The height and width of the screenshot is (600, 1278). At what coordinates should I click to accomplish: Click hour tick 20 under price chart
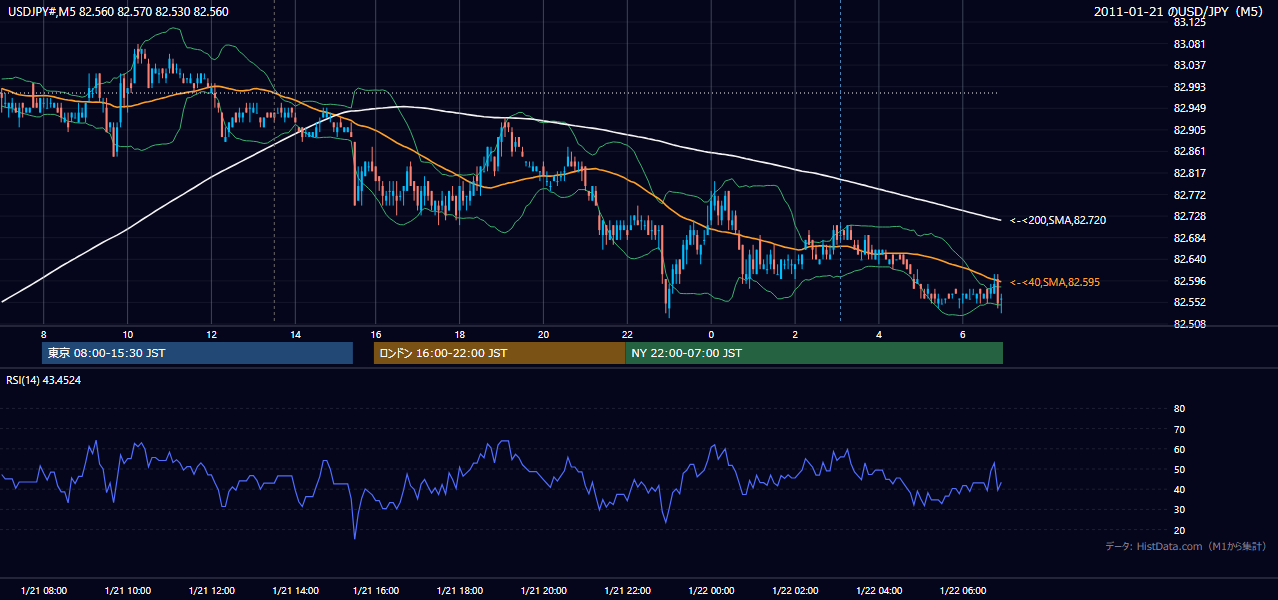pyautogui.click(x=544, y=334)
